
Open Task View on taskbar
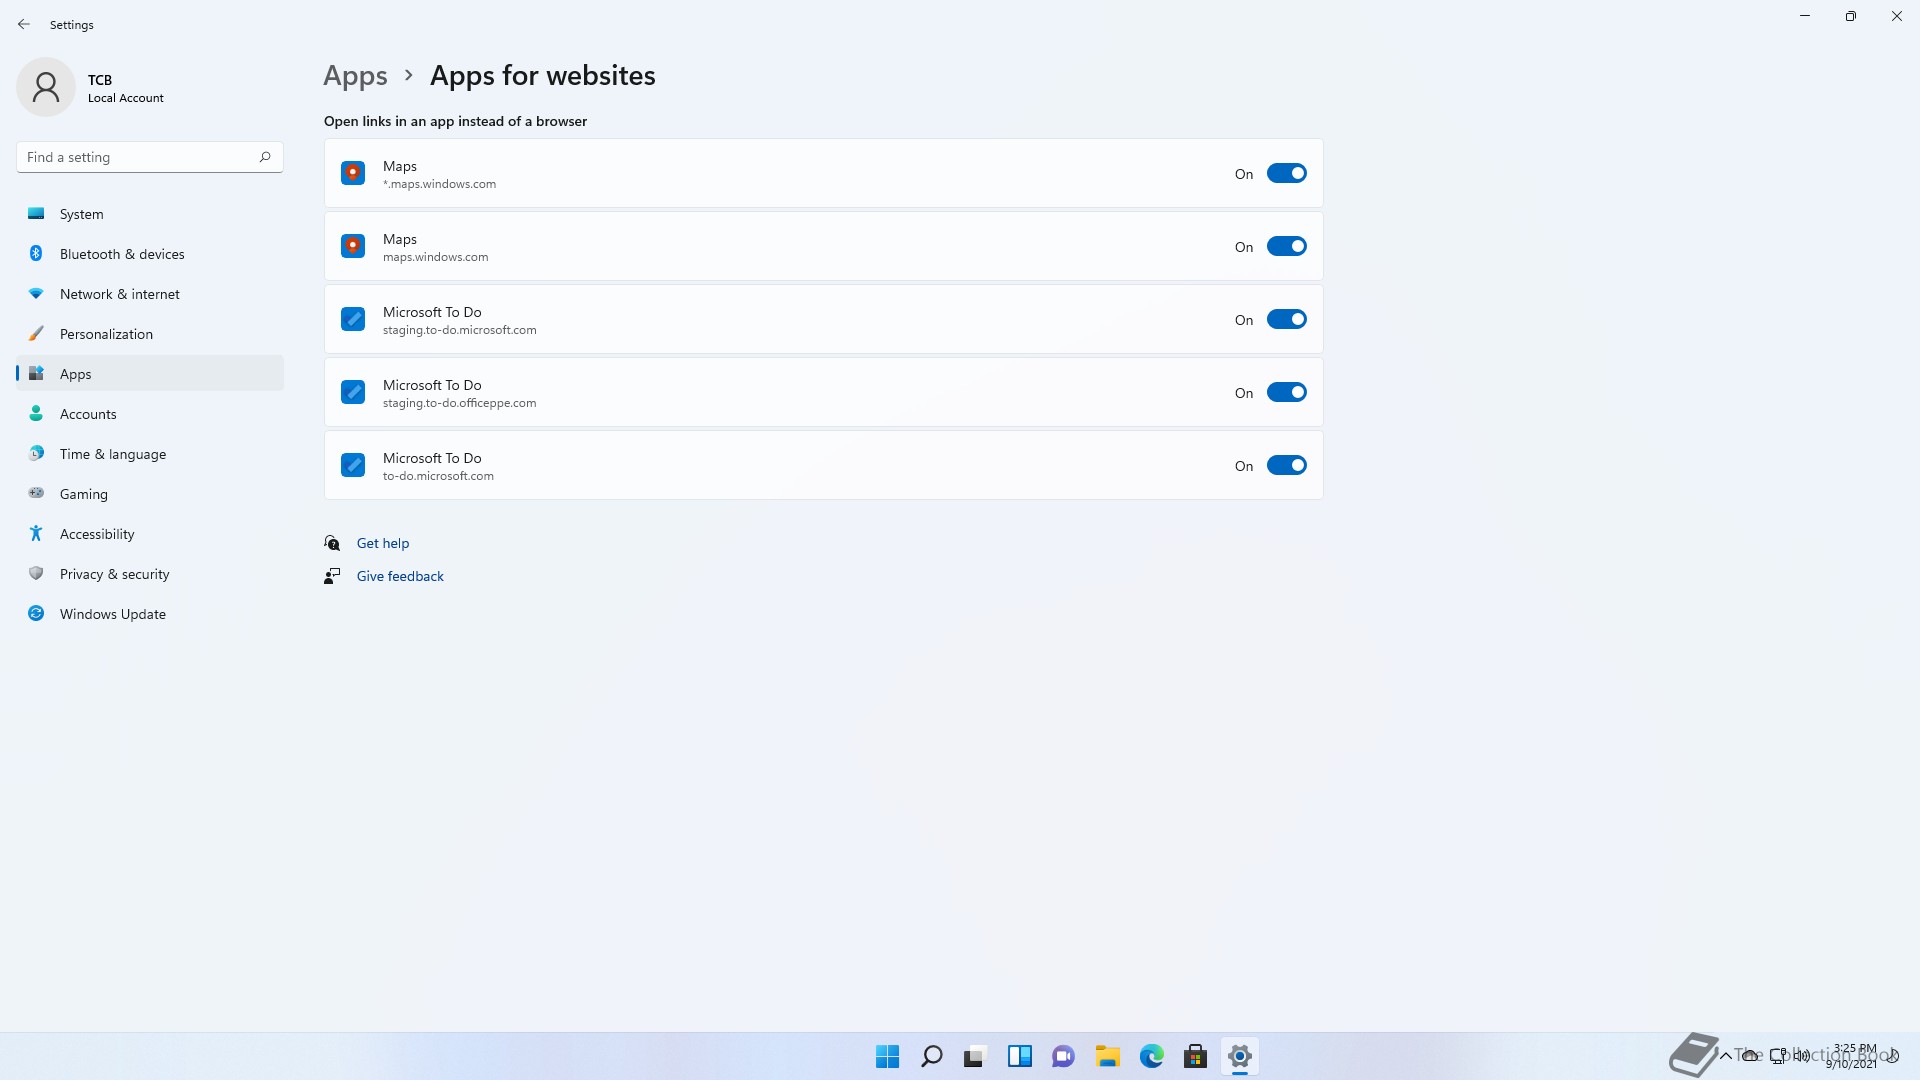(x=975, y=1056)
